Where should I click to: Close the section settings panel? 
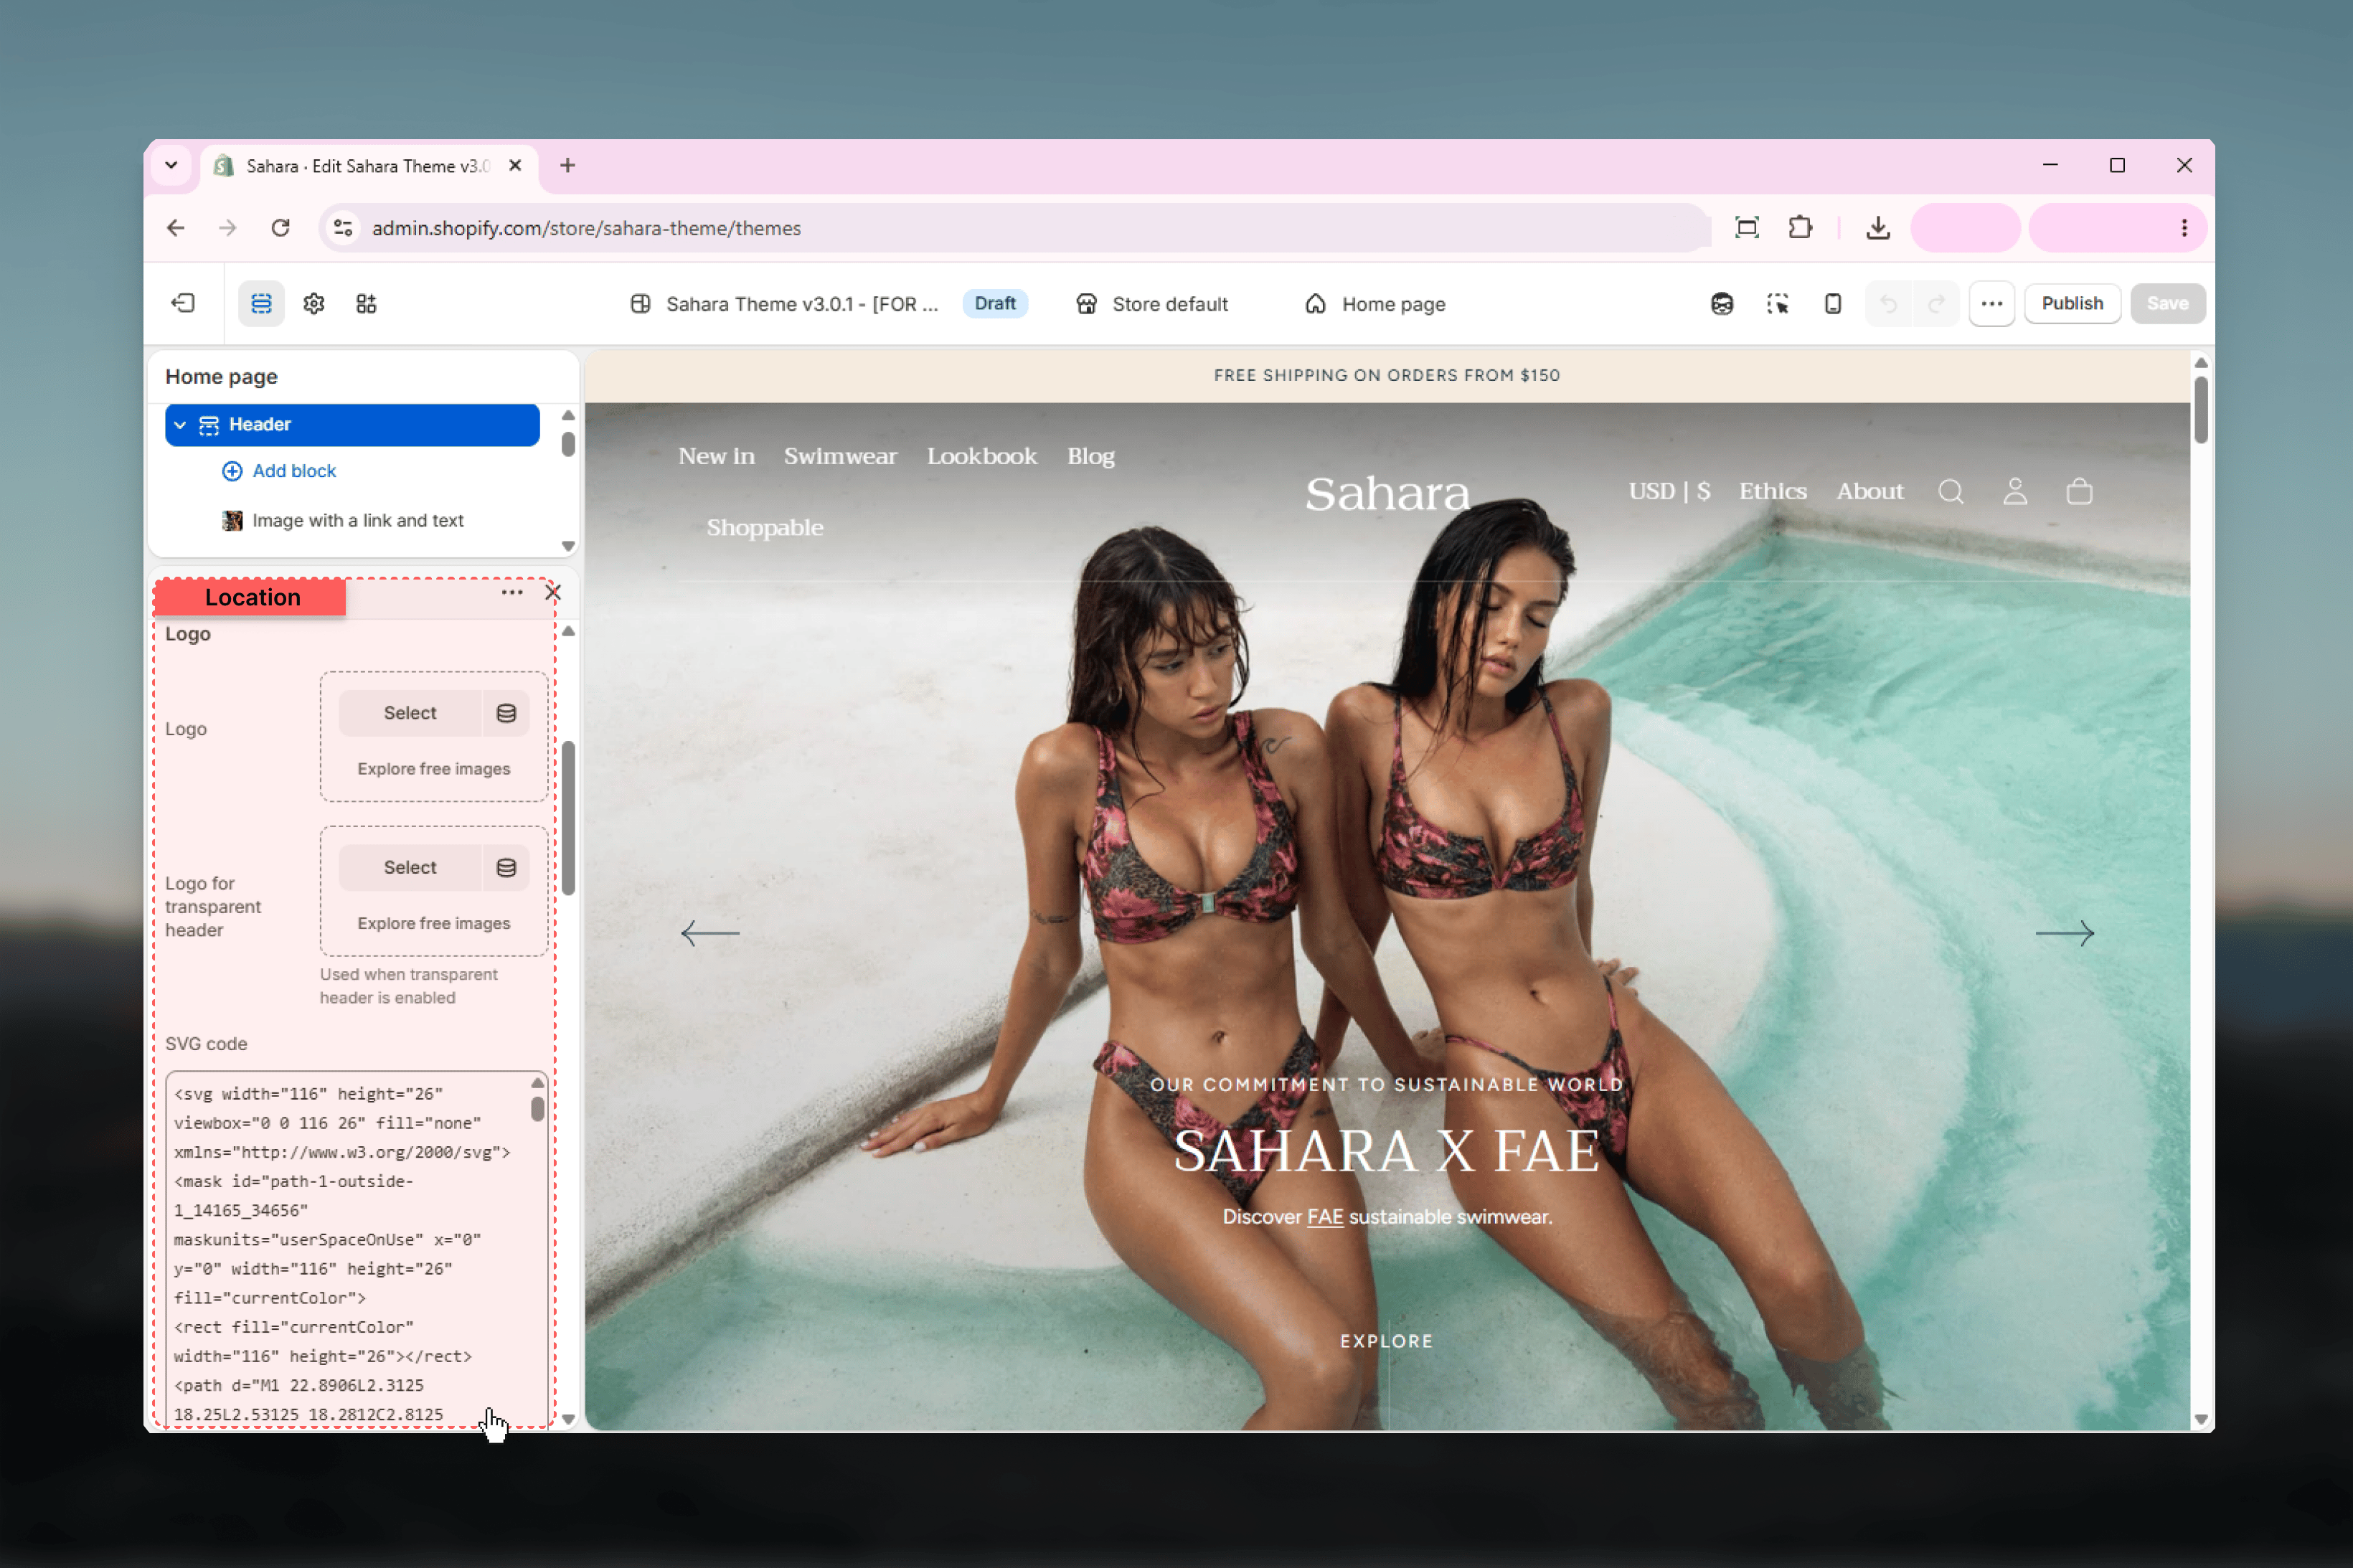tap(553, 593)
